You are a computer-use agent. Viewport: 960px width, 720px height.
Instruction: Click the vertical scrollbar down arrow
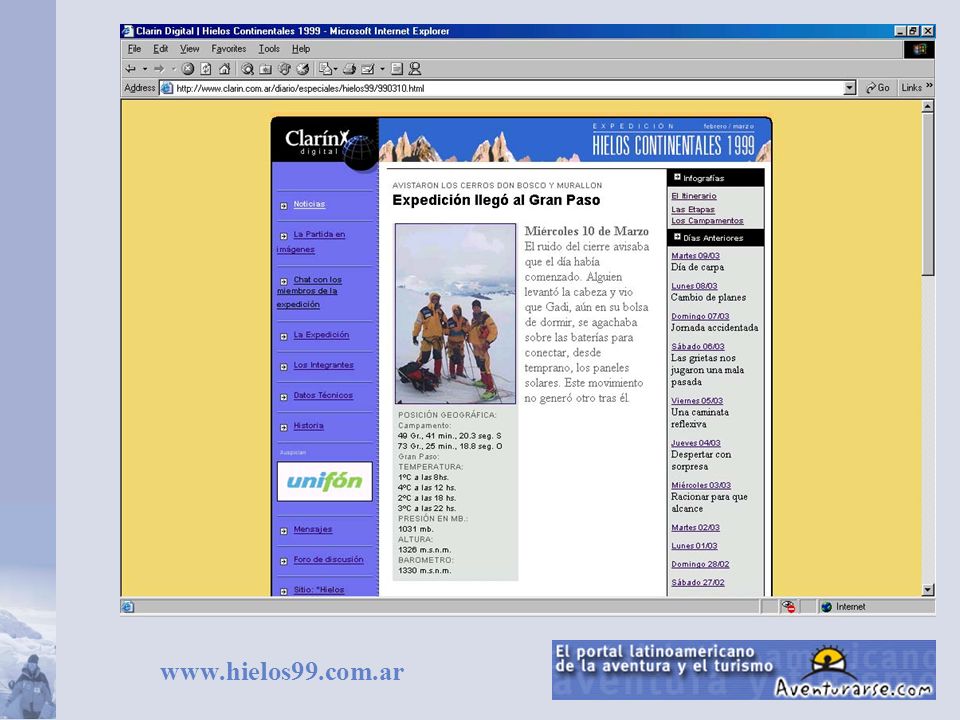[x=928, y=590]
